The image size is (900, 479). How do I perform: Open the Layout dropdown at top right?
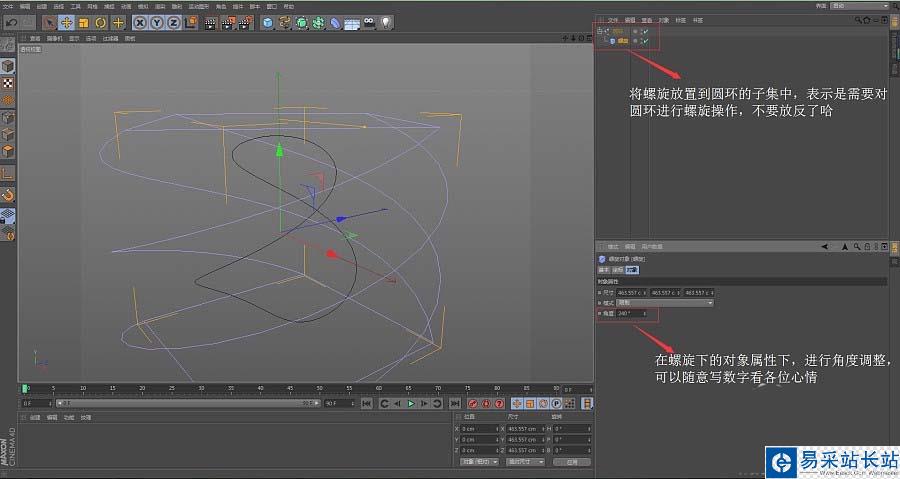point(860,6)
